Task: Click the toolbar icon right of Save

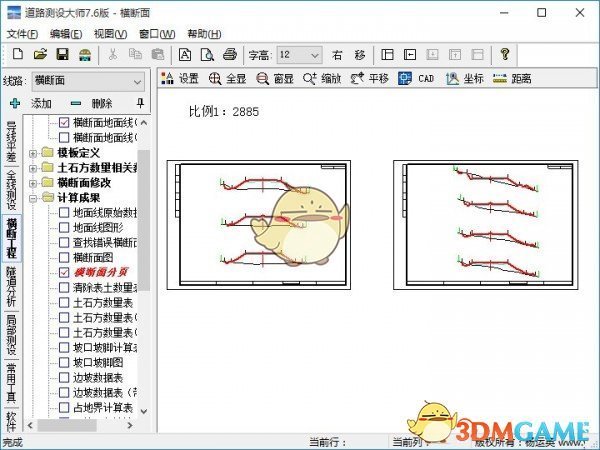Action: (85, 55)
